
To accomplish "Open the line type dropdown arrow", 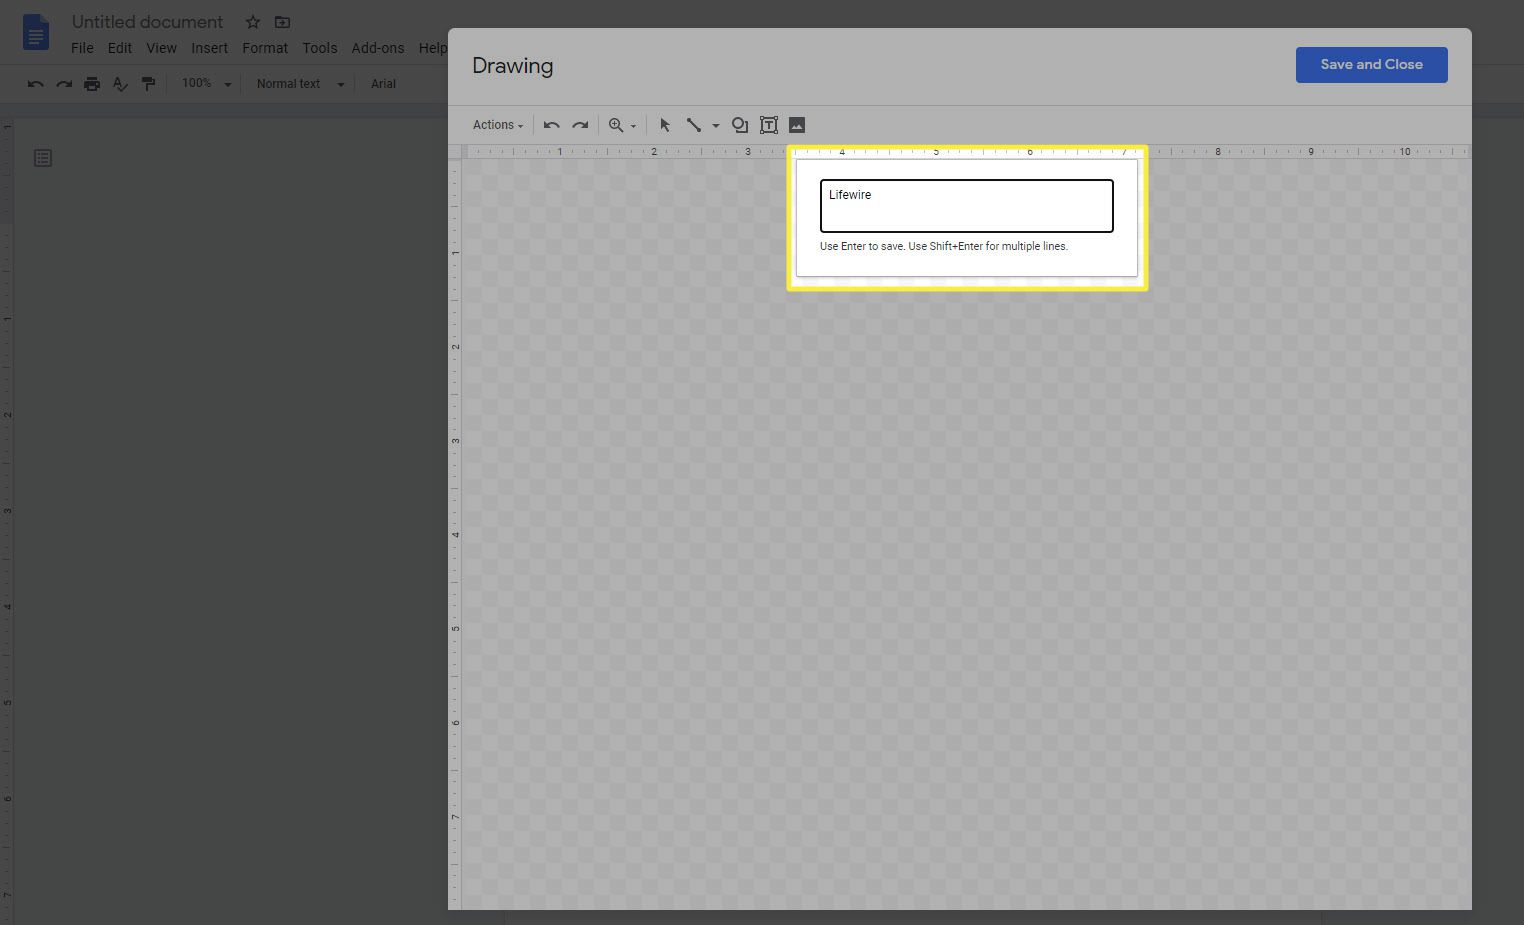I will click(716, 126).
